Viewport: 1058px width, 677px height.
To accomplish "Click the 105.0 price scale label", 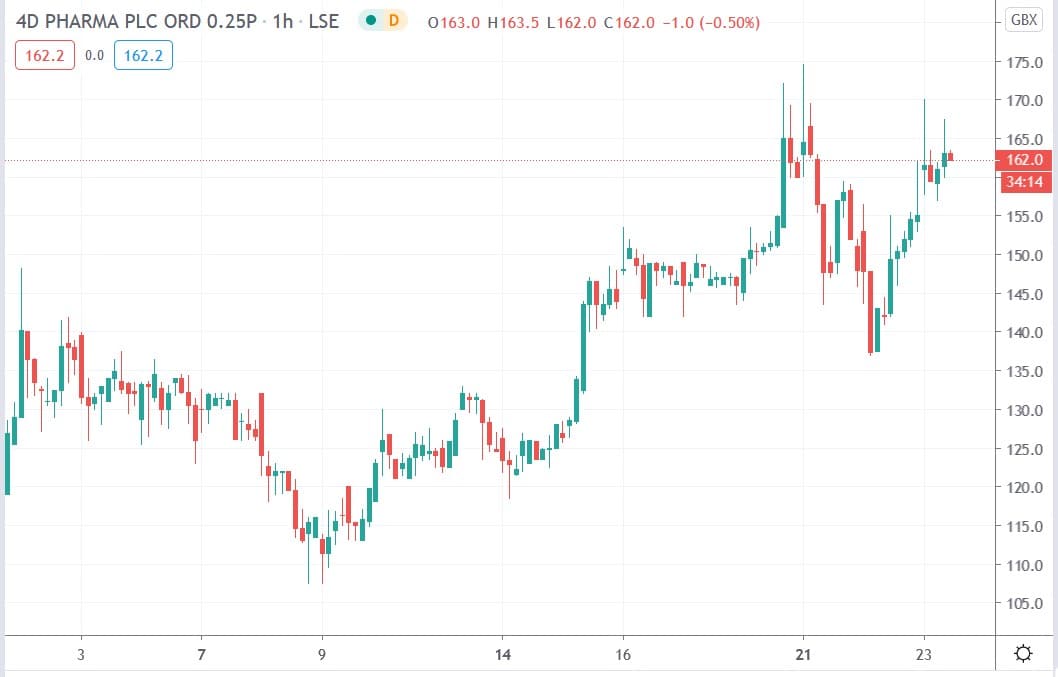I will (x=1026, y=604).
